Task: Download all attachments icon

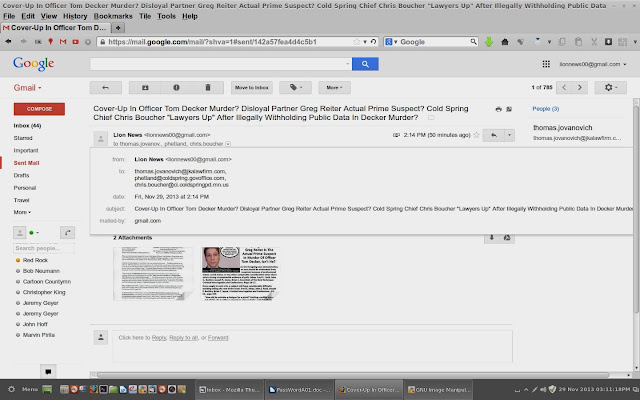Action: [492, 238]
